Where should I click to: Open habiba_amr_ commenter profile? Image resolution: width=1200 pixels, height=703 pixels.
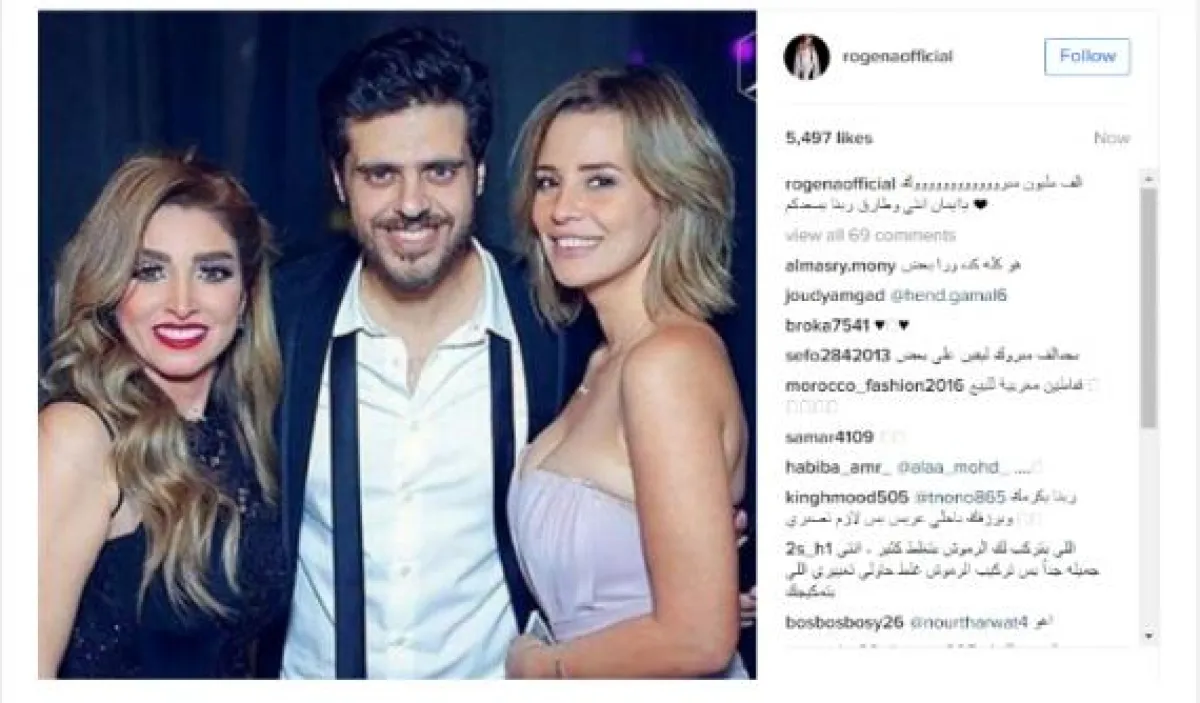tap(825, 466)
